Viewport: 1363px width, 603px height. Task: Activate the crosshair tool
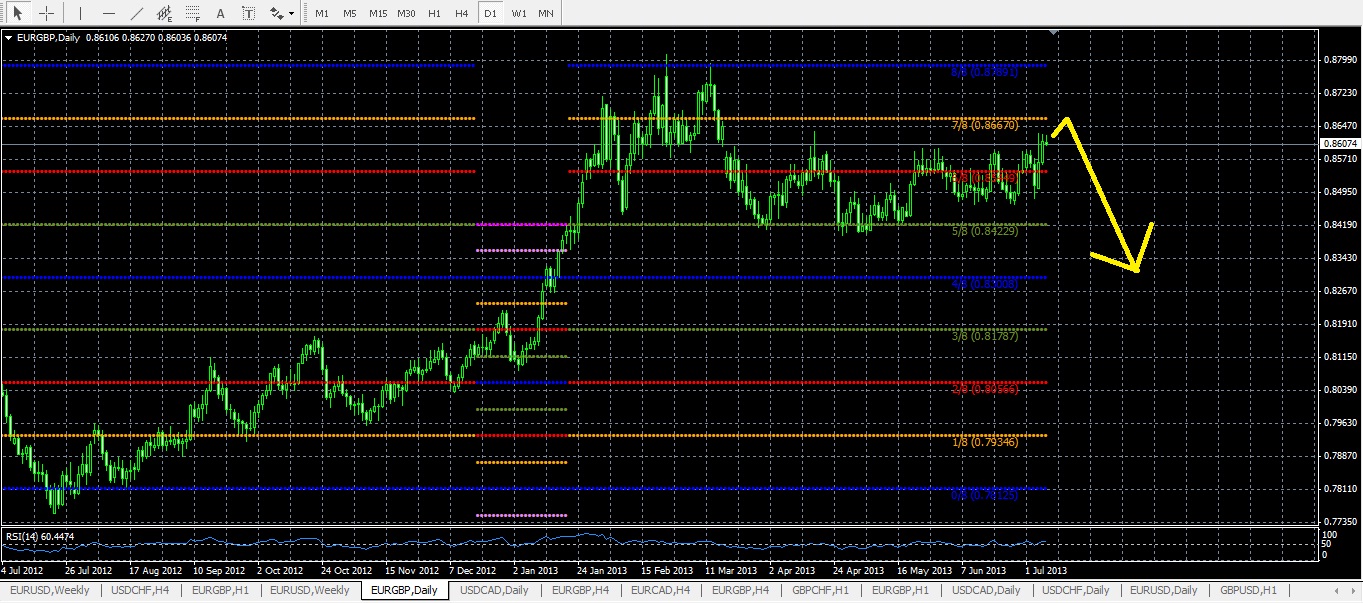46,14
